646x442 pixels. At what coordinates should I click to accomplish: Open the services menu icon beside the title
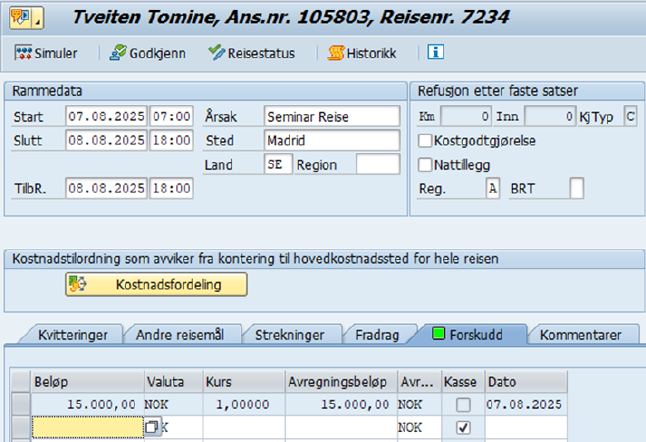click(26, 18)
